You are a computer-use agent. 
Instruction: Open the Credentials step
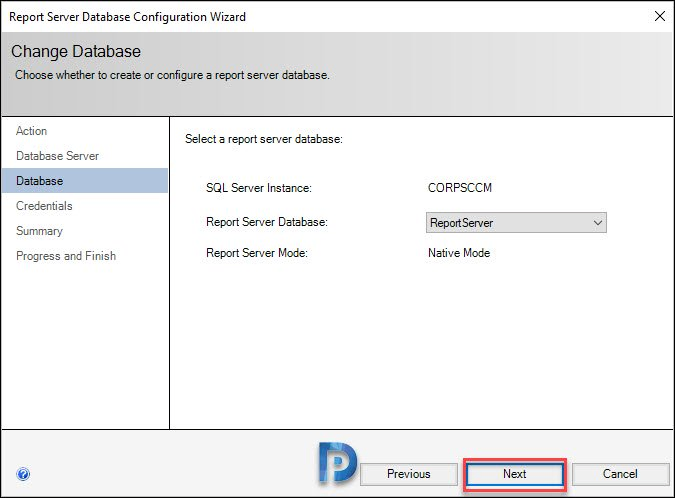tap(44, 206)
